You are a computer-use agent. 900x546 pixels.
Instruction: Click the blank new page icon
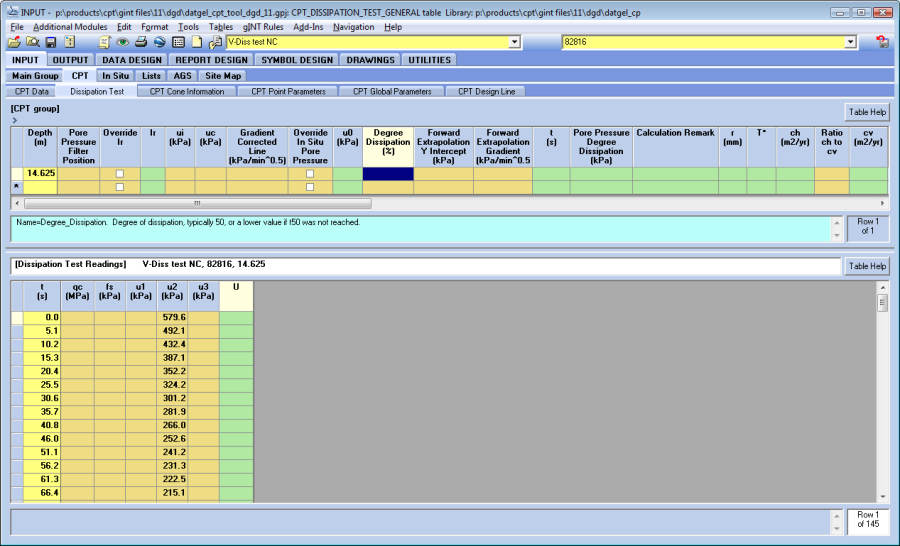point(197,42)
